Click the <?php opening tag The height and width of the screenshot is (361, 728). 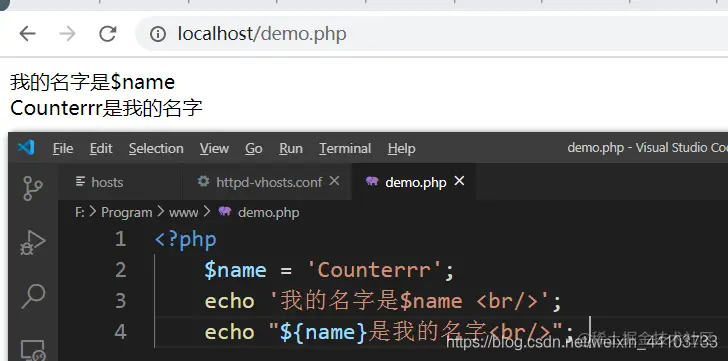[186, 240]
